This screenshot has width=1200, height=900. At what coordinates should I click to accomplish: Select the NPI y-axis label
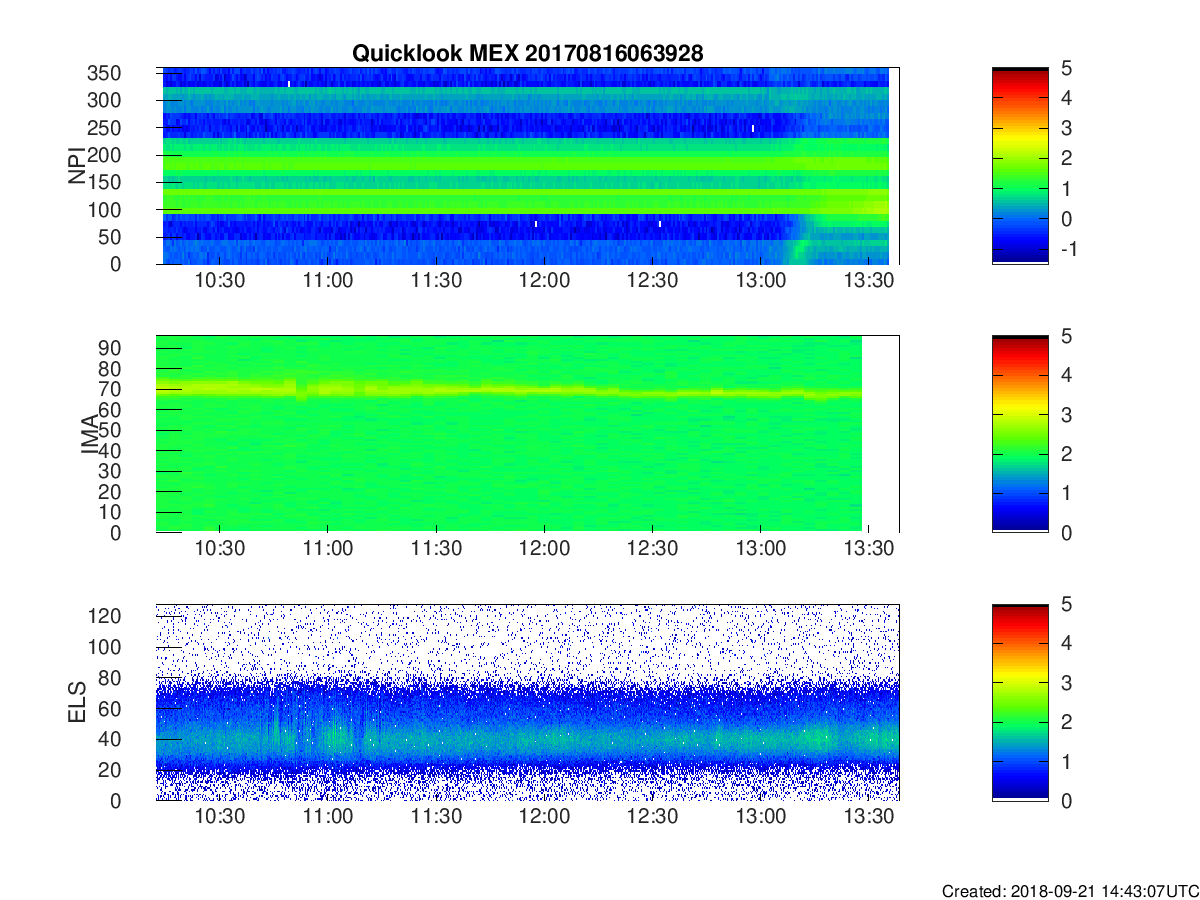point(77,166)
